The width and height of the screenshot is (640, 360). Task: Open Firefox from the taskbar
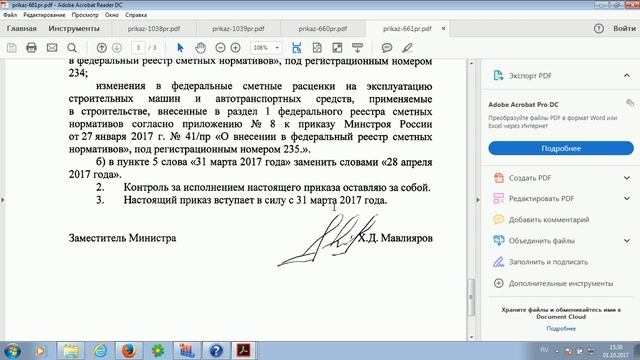(129, 351)
